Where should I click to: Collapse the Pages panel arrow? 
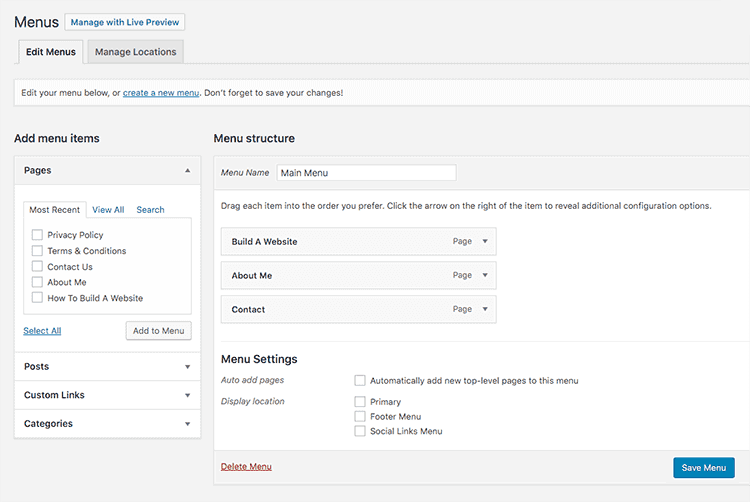pyautogui.click(x=187, y=171)
